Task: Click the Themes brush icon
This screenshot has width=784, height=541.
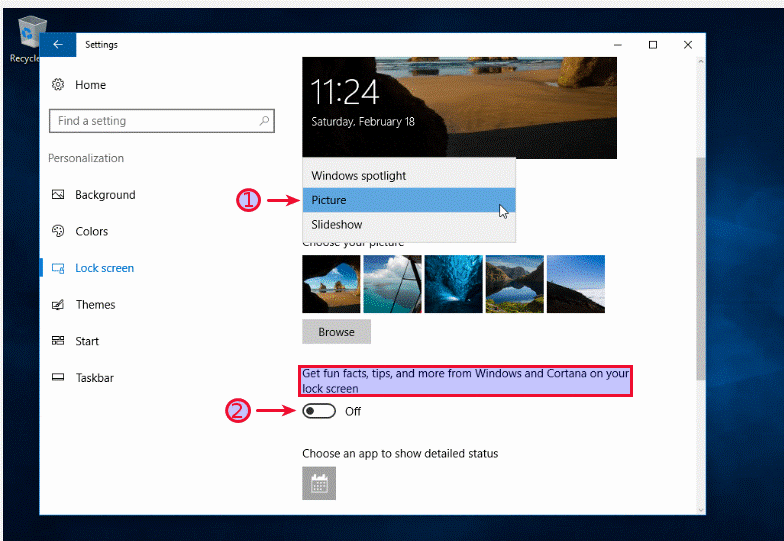Action: pyautogui.click(x=58, y=304)
